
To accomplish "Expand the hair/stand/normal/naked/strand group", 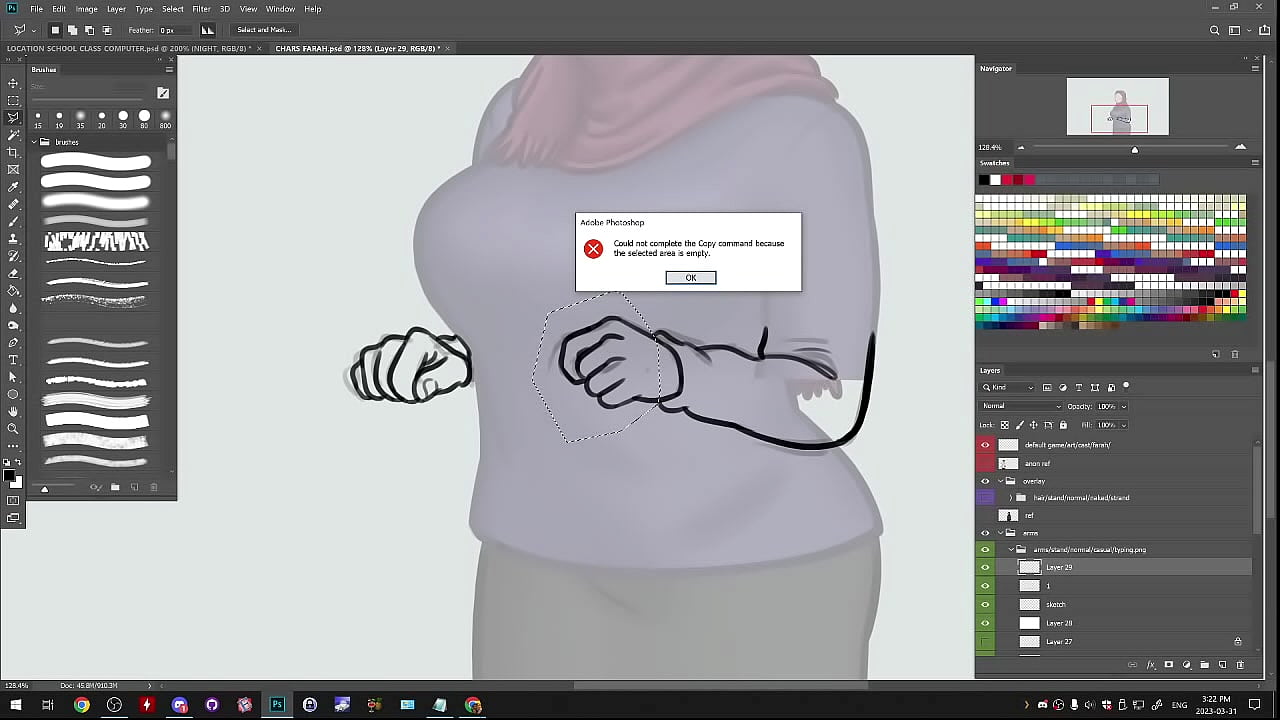I will point(1010,498).
